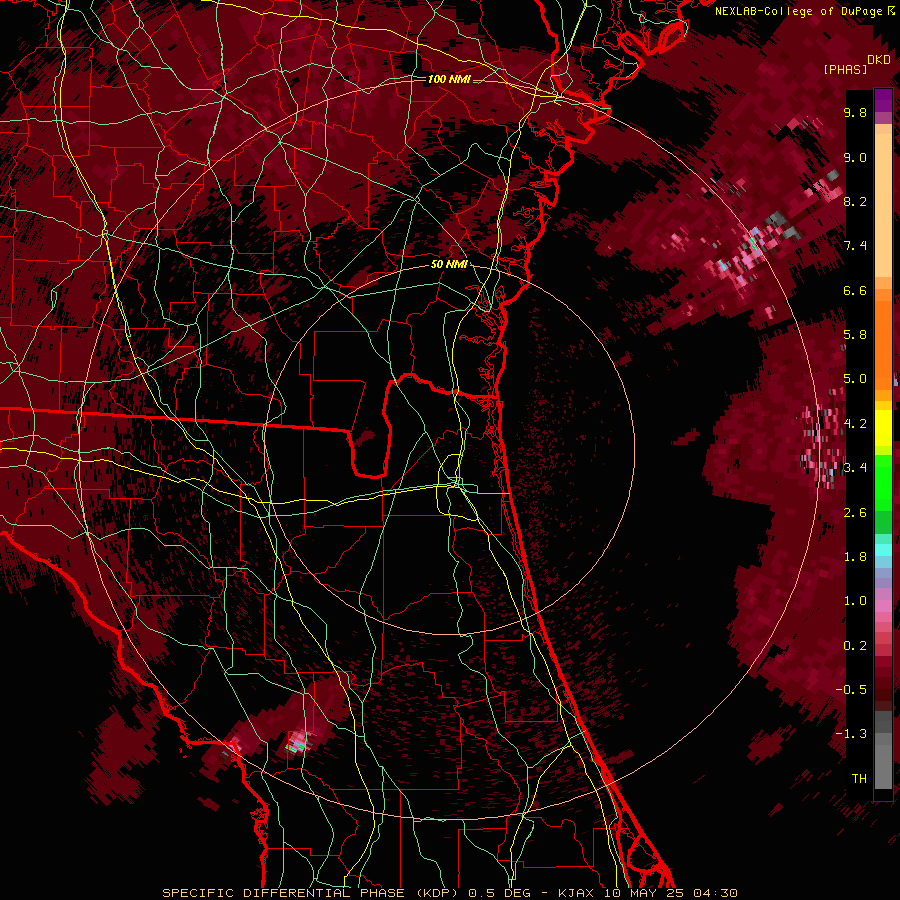Click the 4.2 value on the color scale
The image size is (900, 900).
click(x=855, y=424)
